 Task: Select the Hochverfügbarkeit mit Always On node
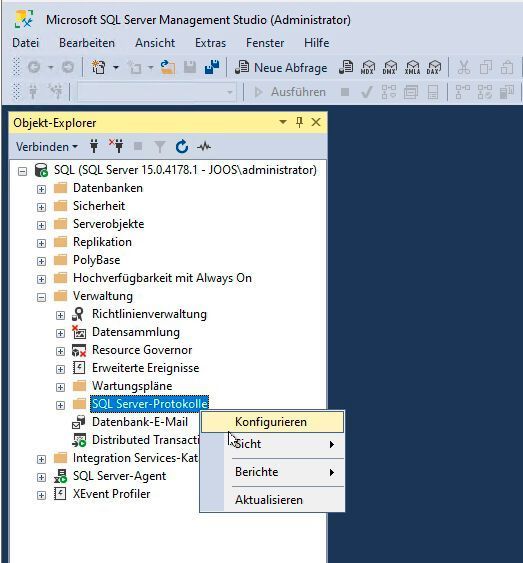tap(162, 278)
